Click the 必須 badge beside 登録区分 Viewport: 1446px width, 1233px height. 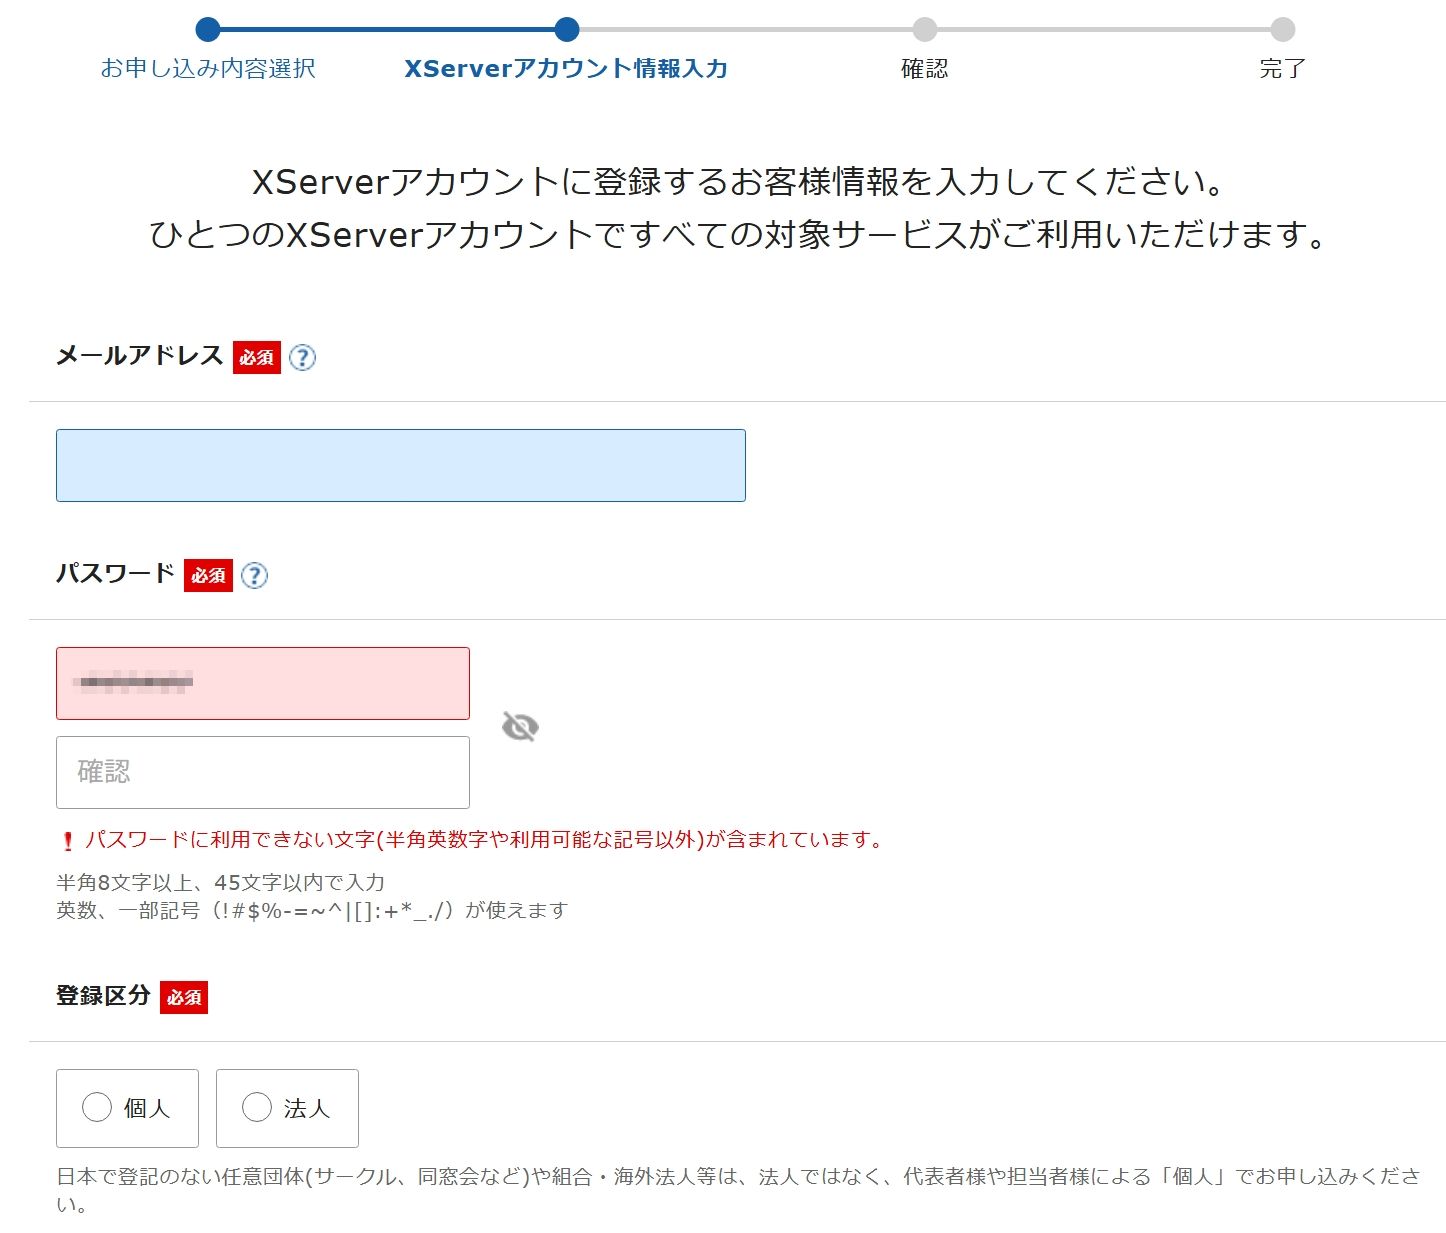(184, 997)
